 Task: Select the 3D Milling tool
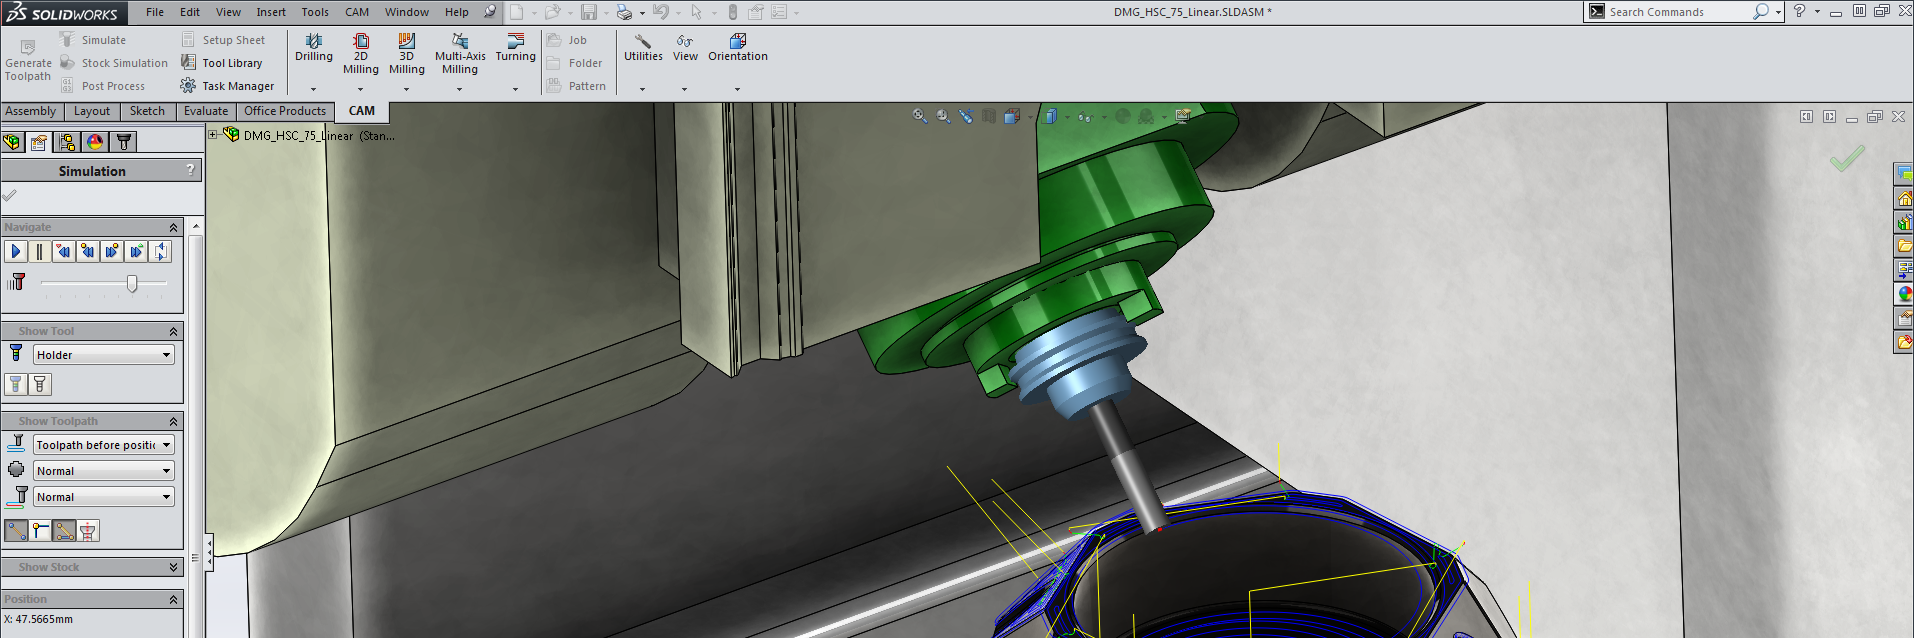tap(407, 54)
